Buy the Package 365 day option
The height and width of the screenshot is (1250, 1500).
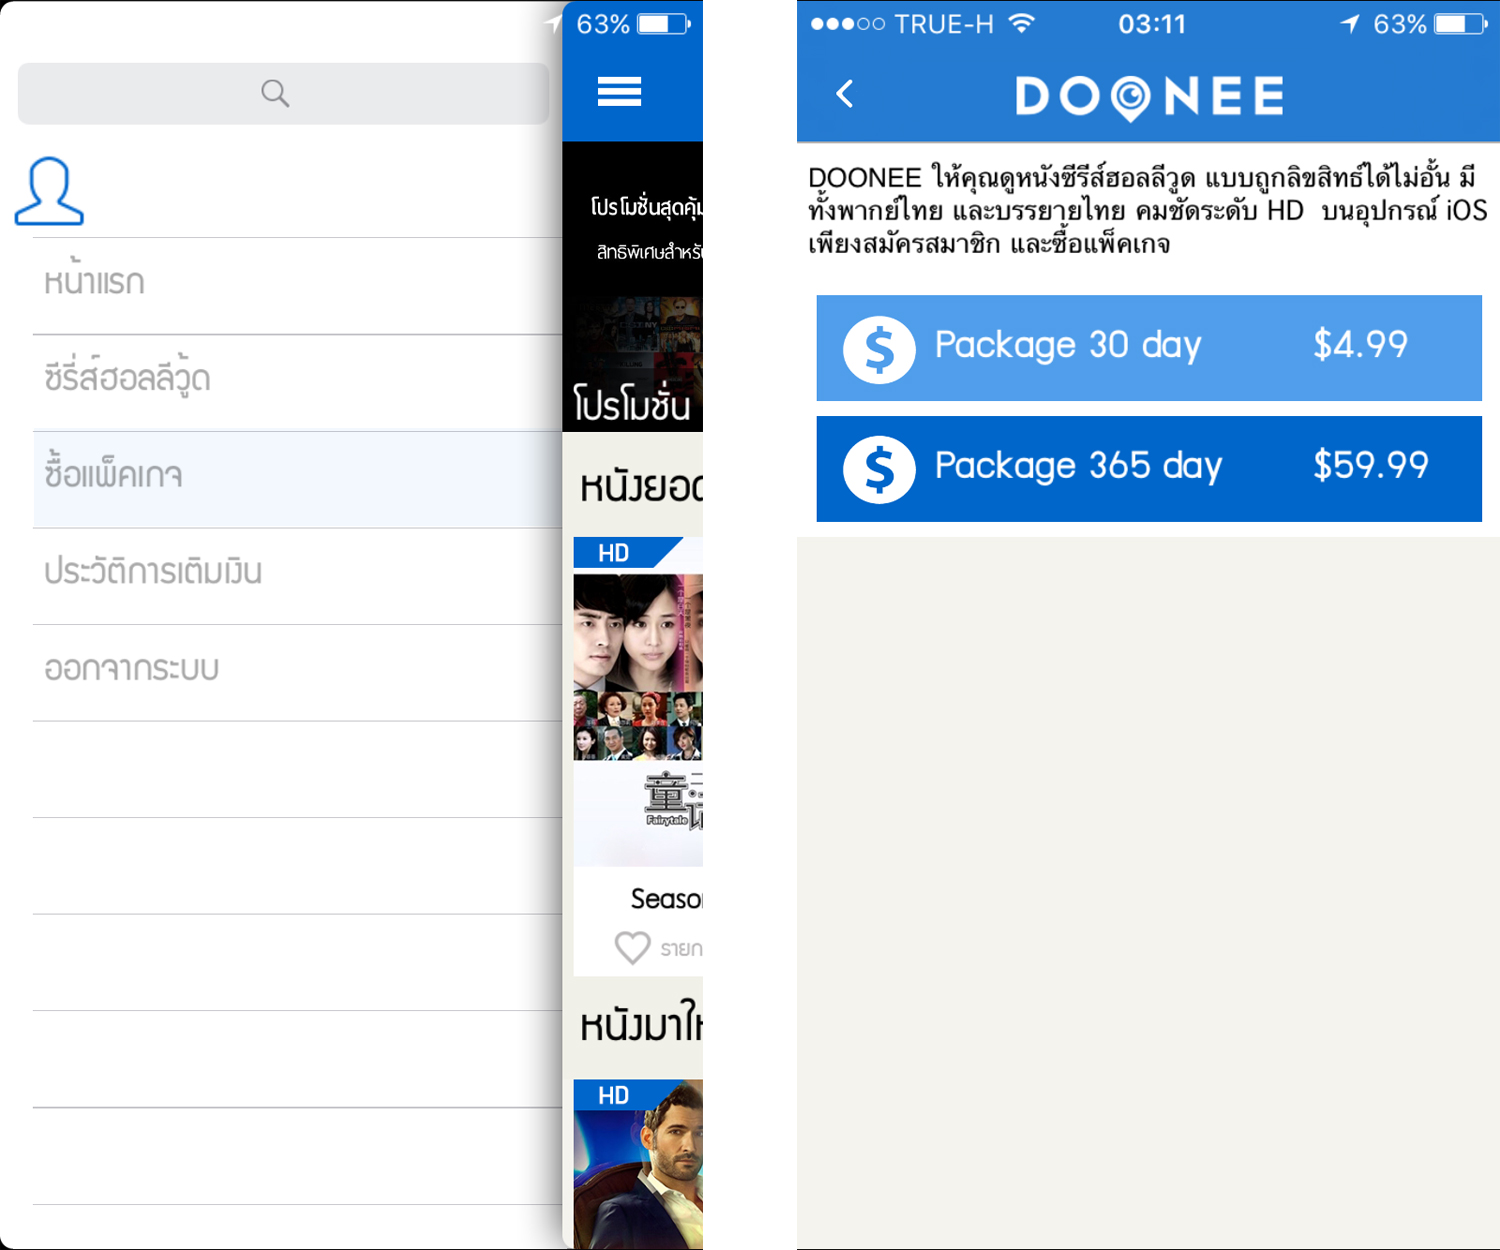pos(1149,469)
